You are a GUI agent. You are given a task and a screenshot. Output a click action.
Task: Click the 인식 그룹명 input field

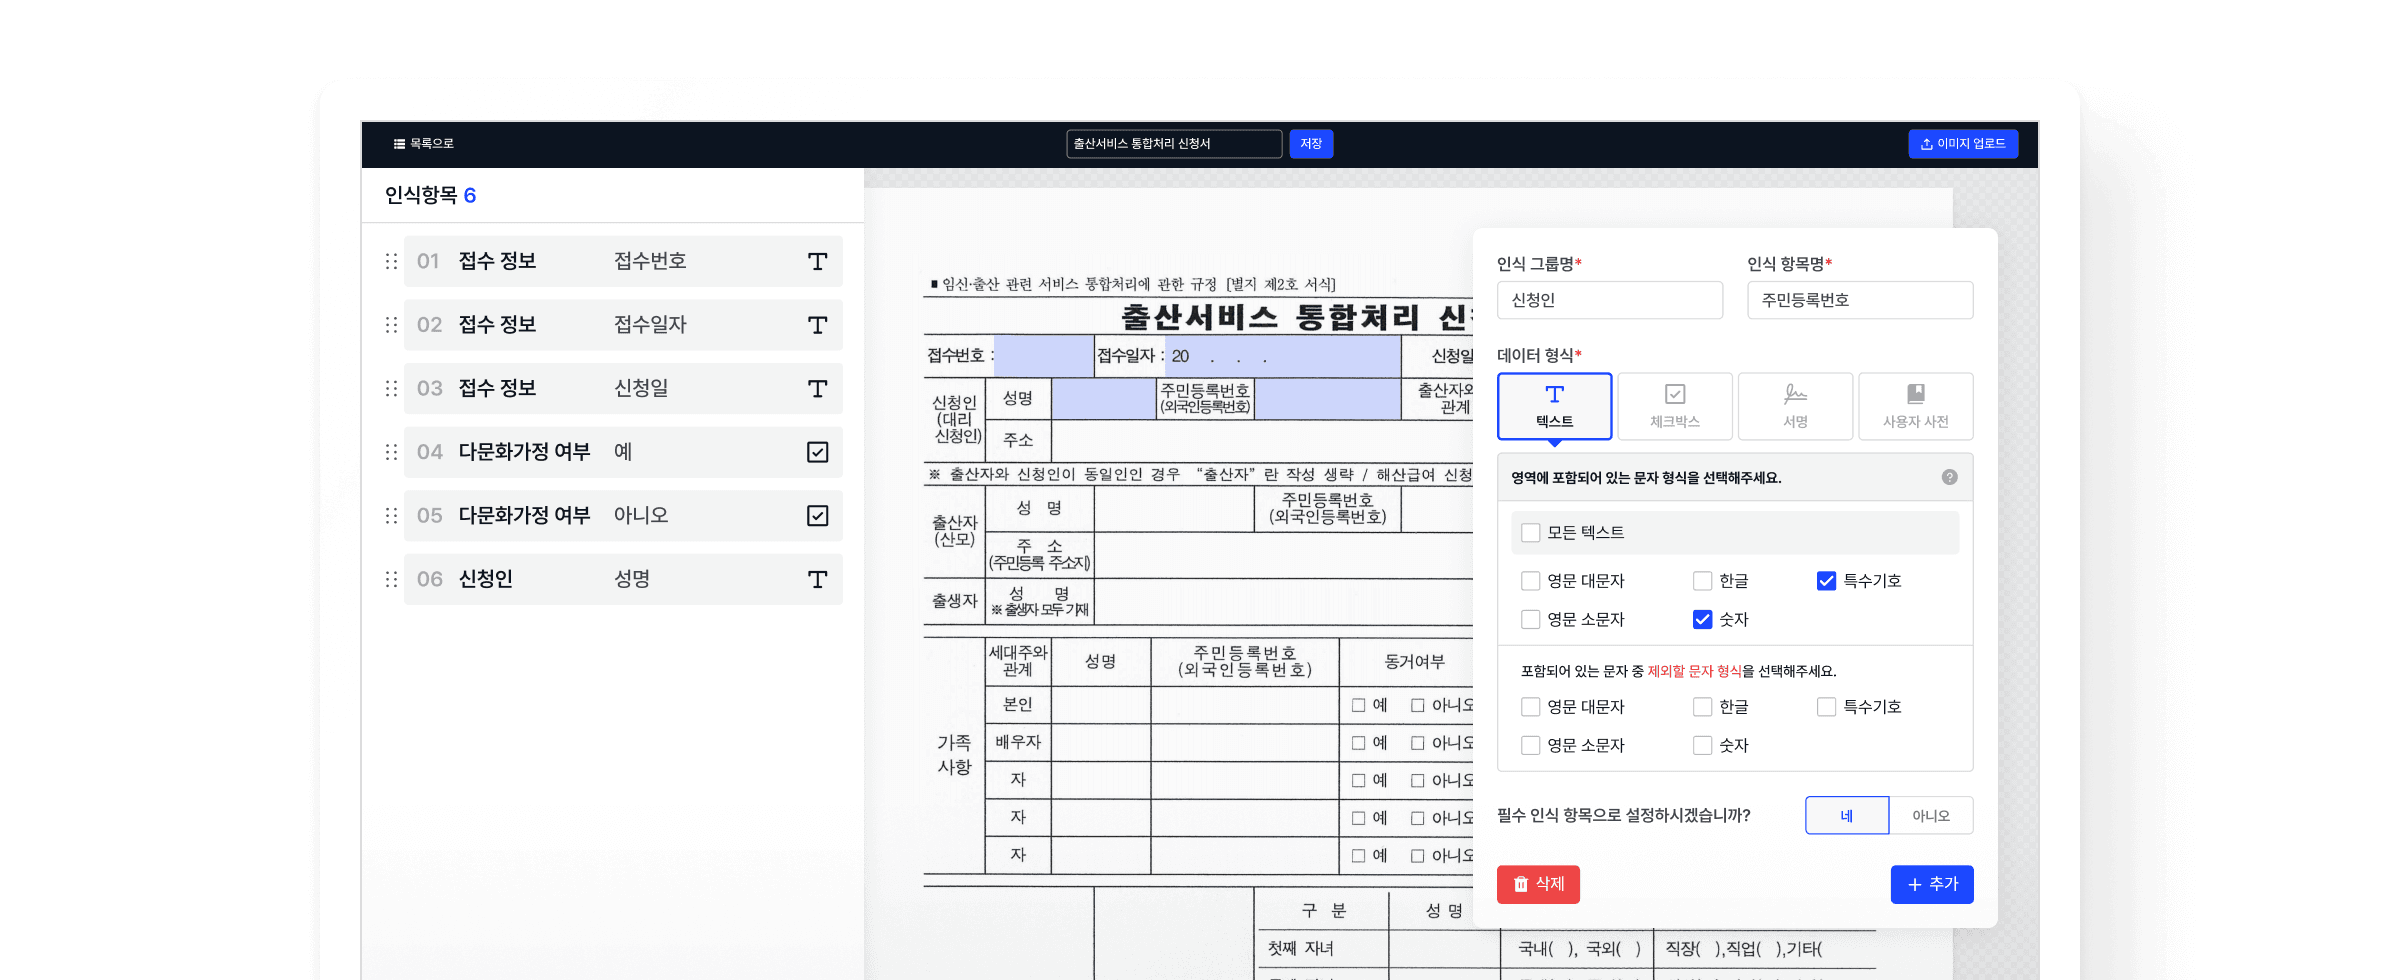[1610, 300]
